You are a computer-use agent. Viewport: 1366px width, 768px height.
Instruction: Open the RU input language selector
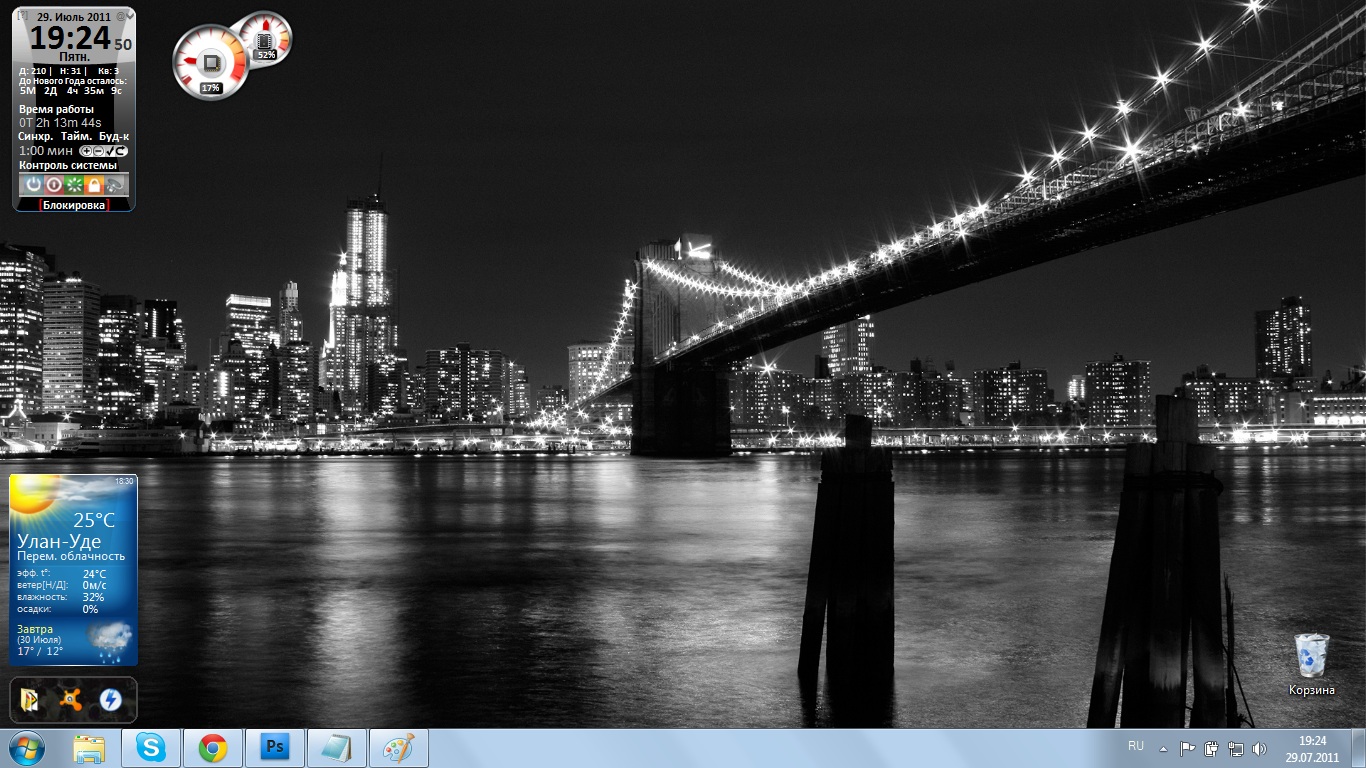[1136, 746]
